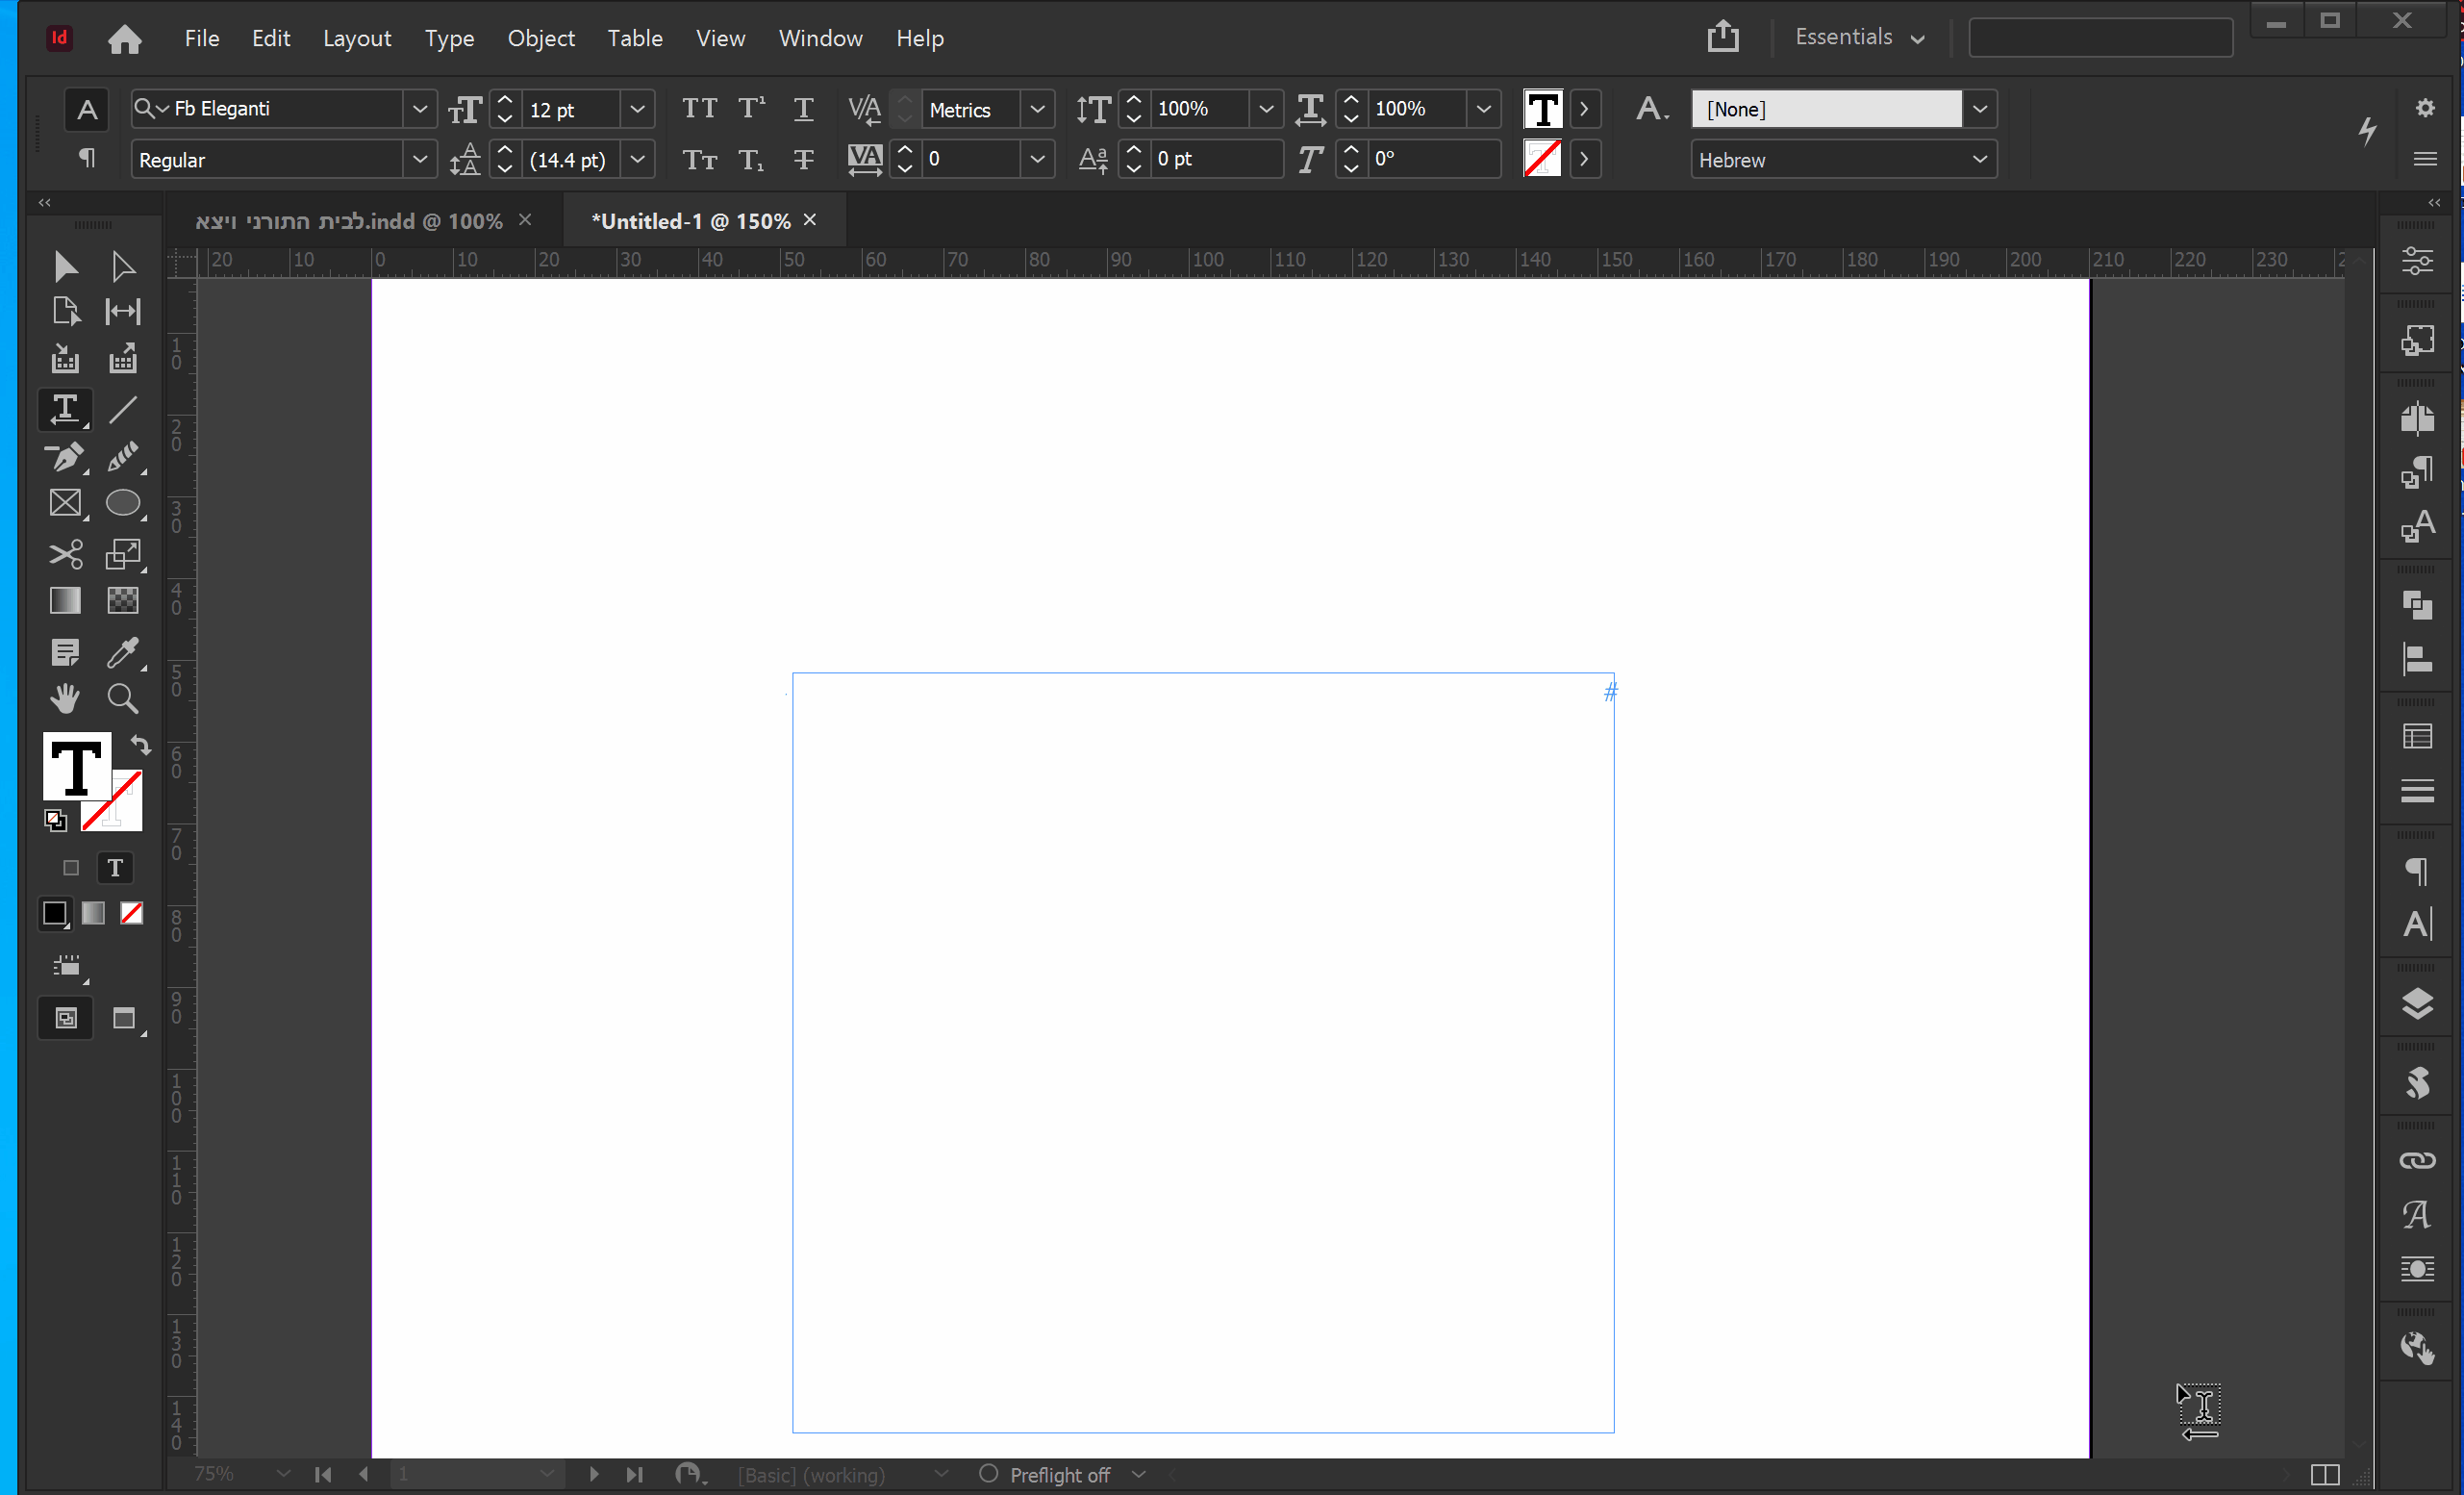The image size is (2464, 1495).
Task: Select the Eyedropper tool
Action: point(123,652)
